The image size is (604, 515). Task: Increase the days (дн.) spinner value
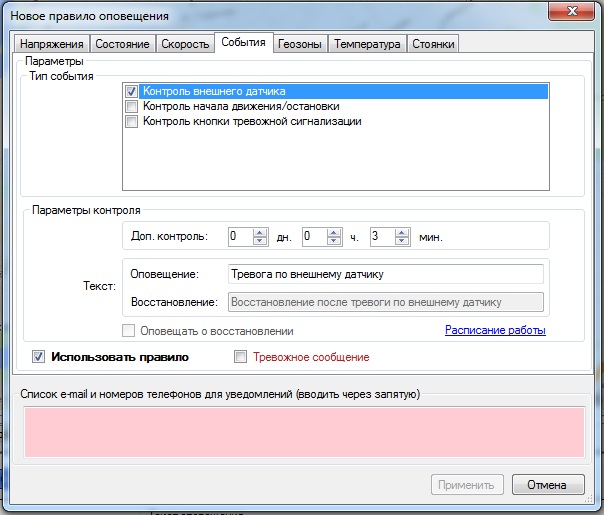point(261,233)
